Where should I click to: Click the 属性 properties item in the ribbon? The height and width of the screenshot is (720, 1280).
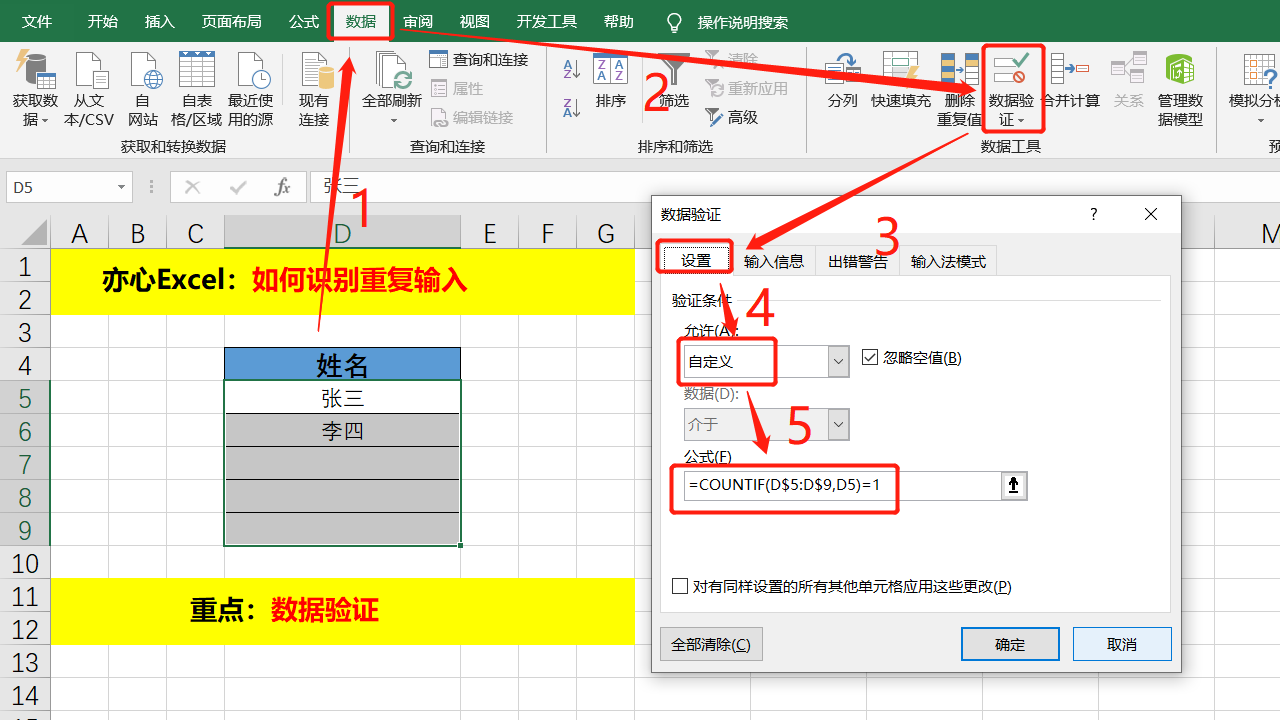click(x=457, y=89)
